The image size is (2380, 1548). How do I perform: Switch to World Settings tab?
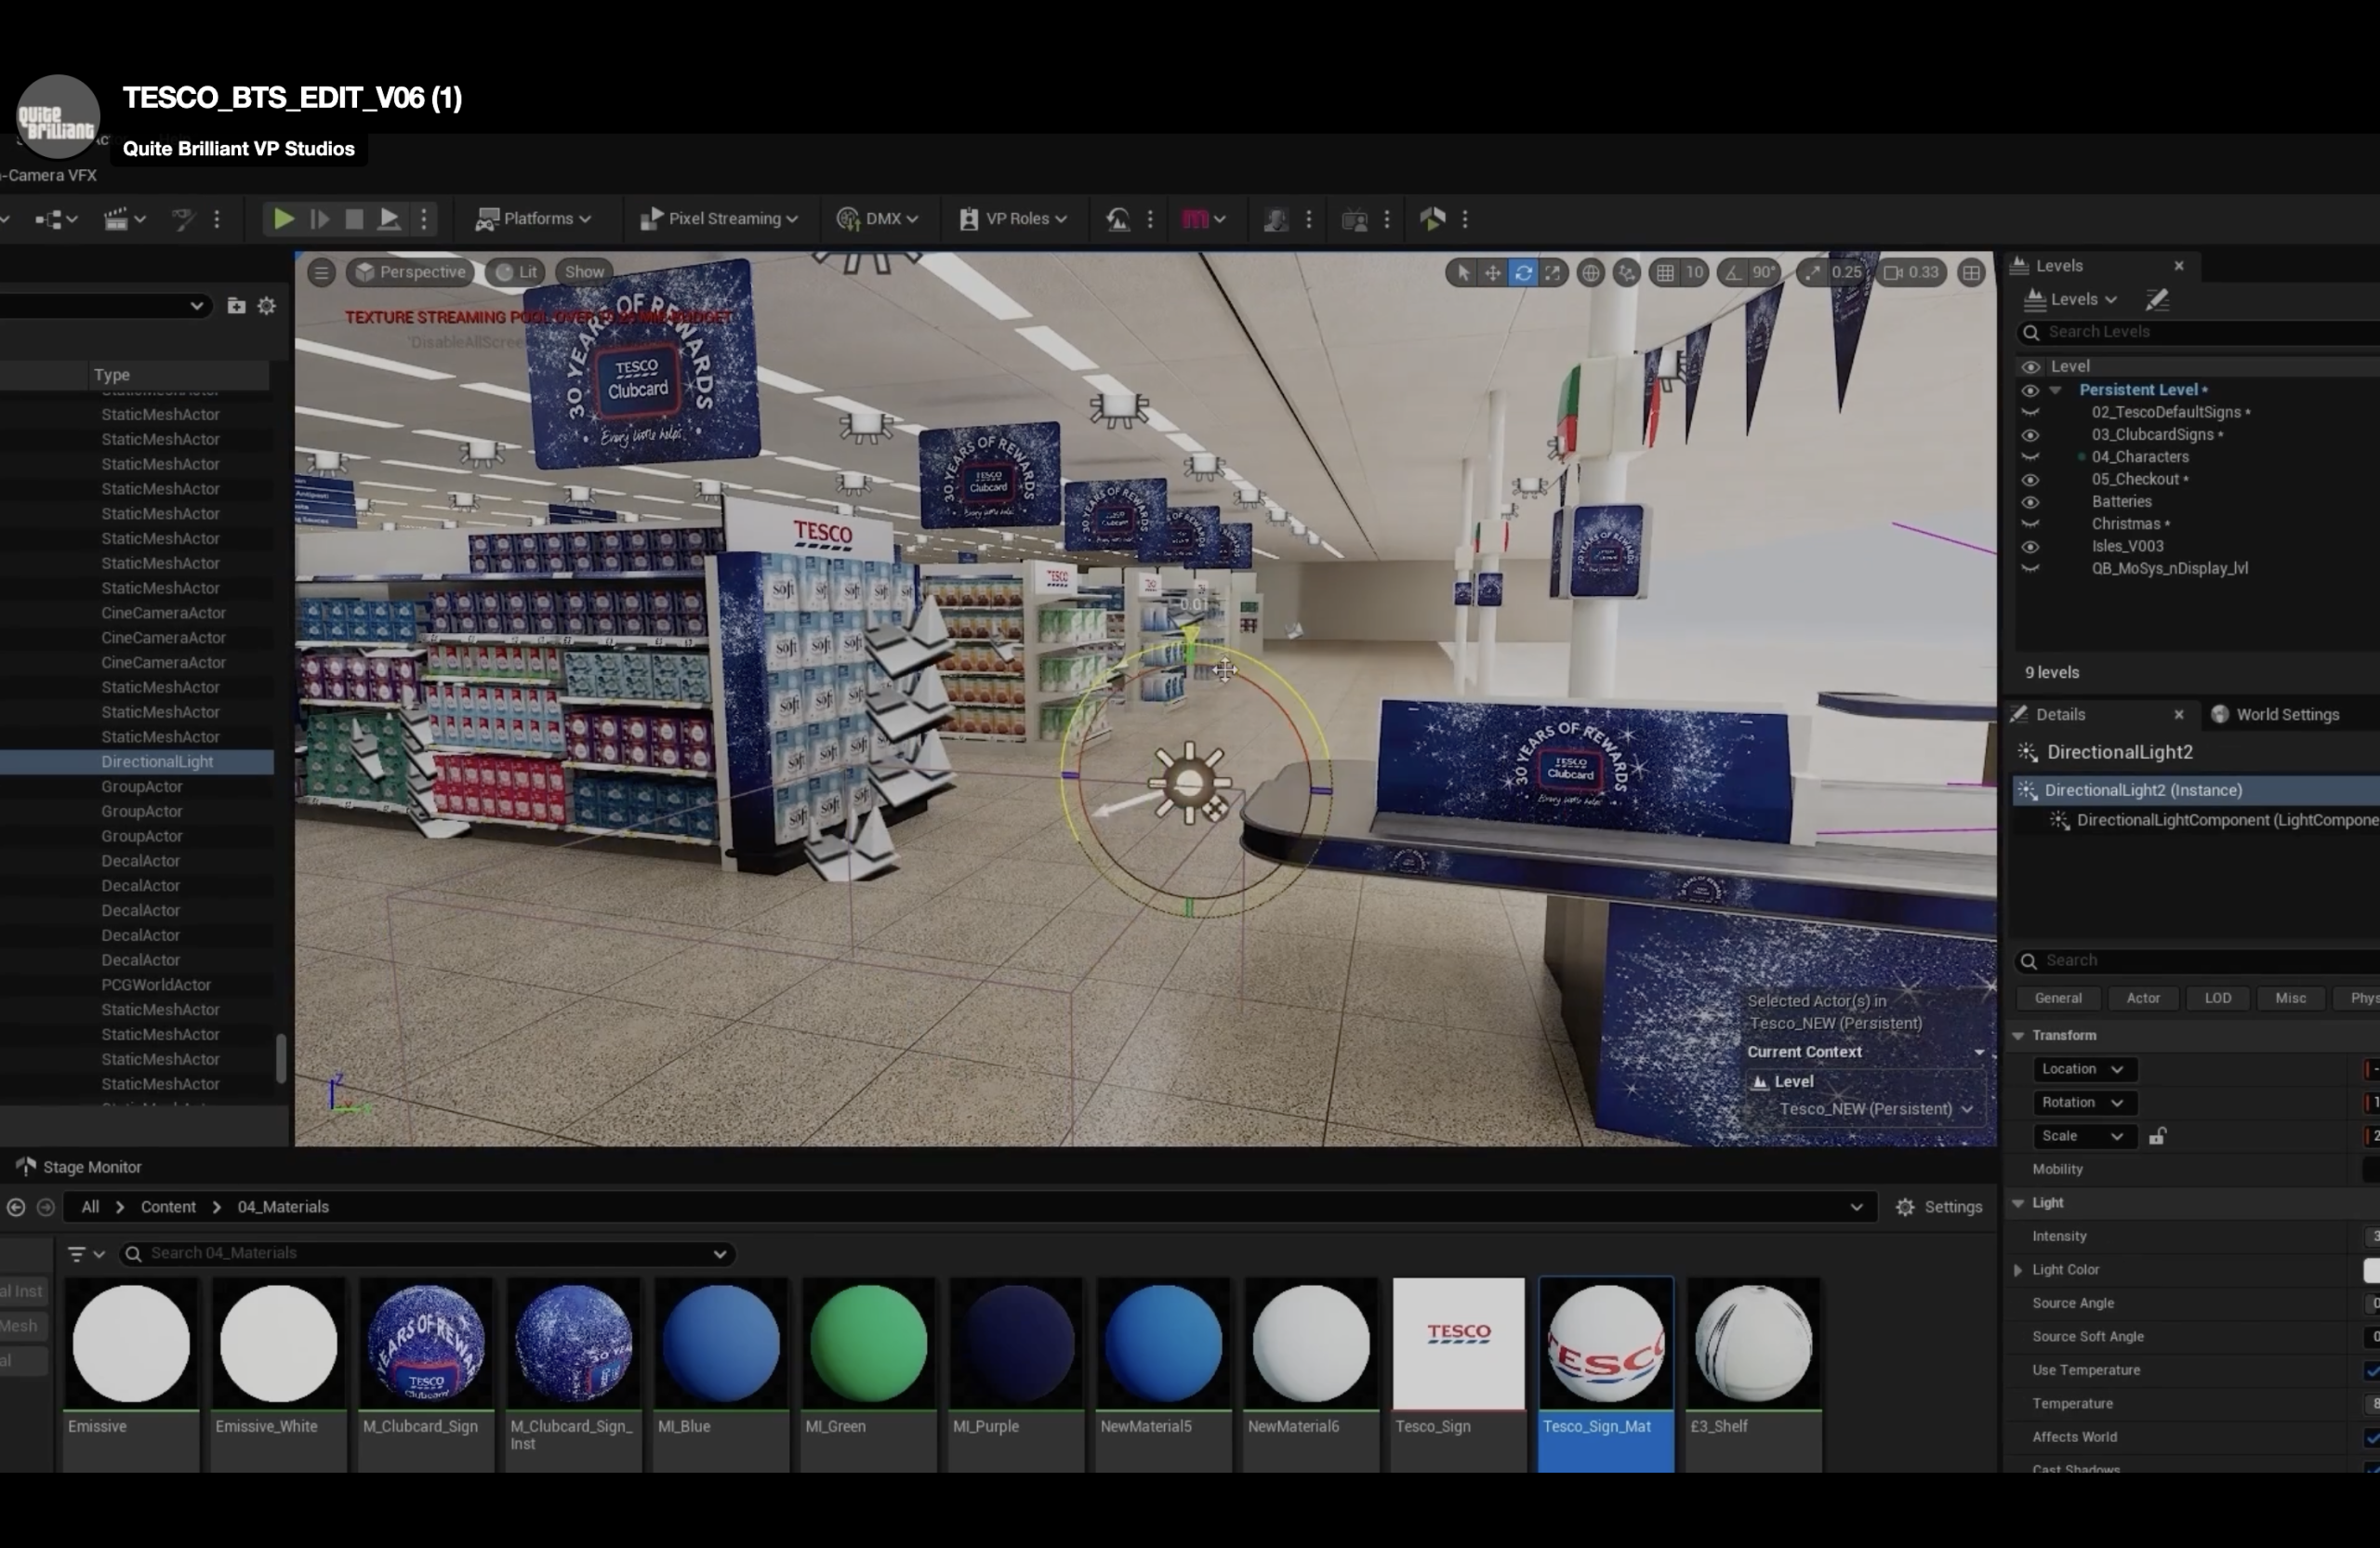click(2286, 714)
